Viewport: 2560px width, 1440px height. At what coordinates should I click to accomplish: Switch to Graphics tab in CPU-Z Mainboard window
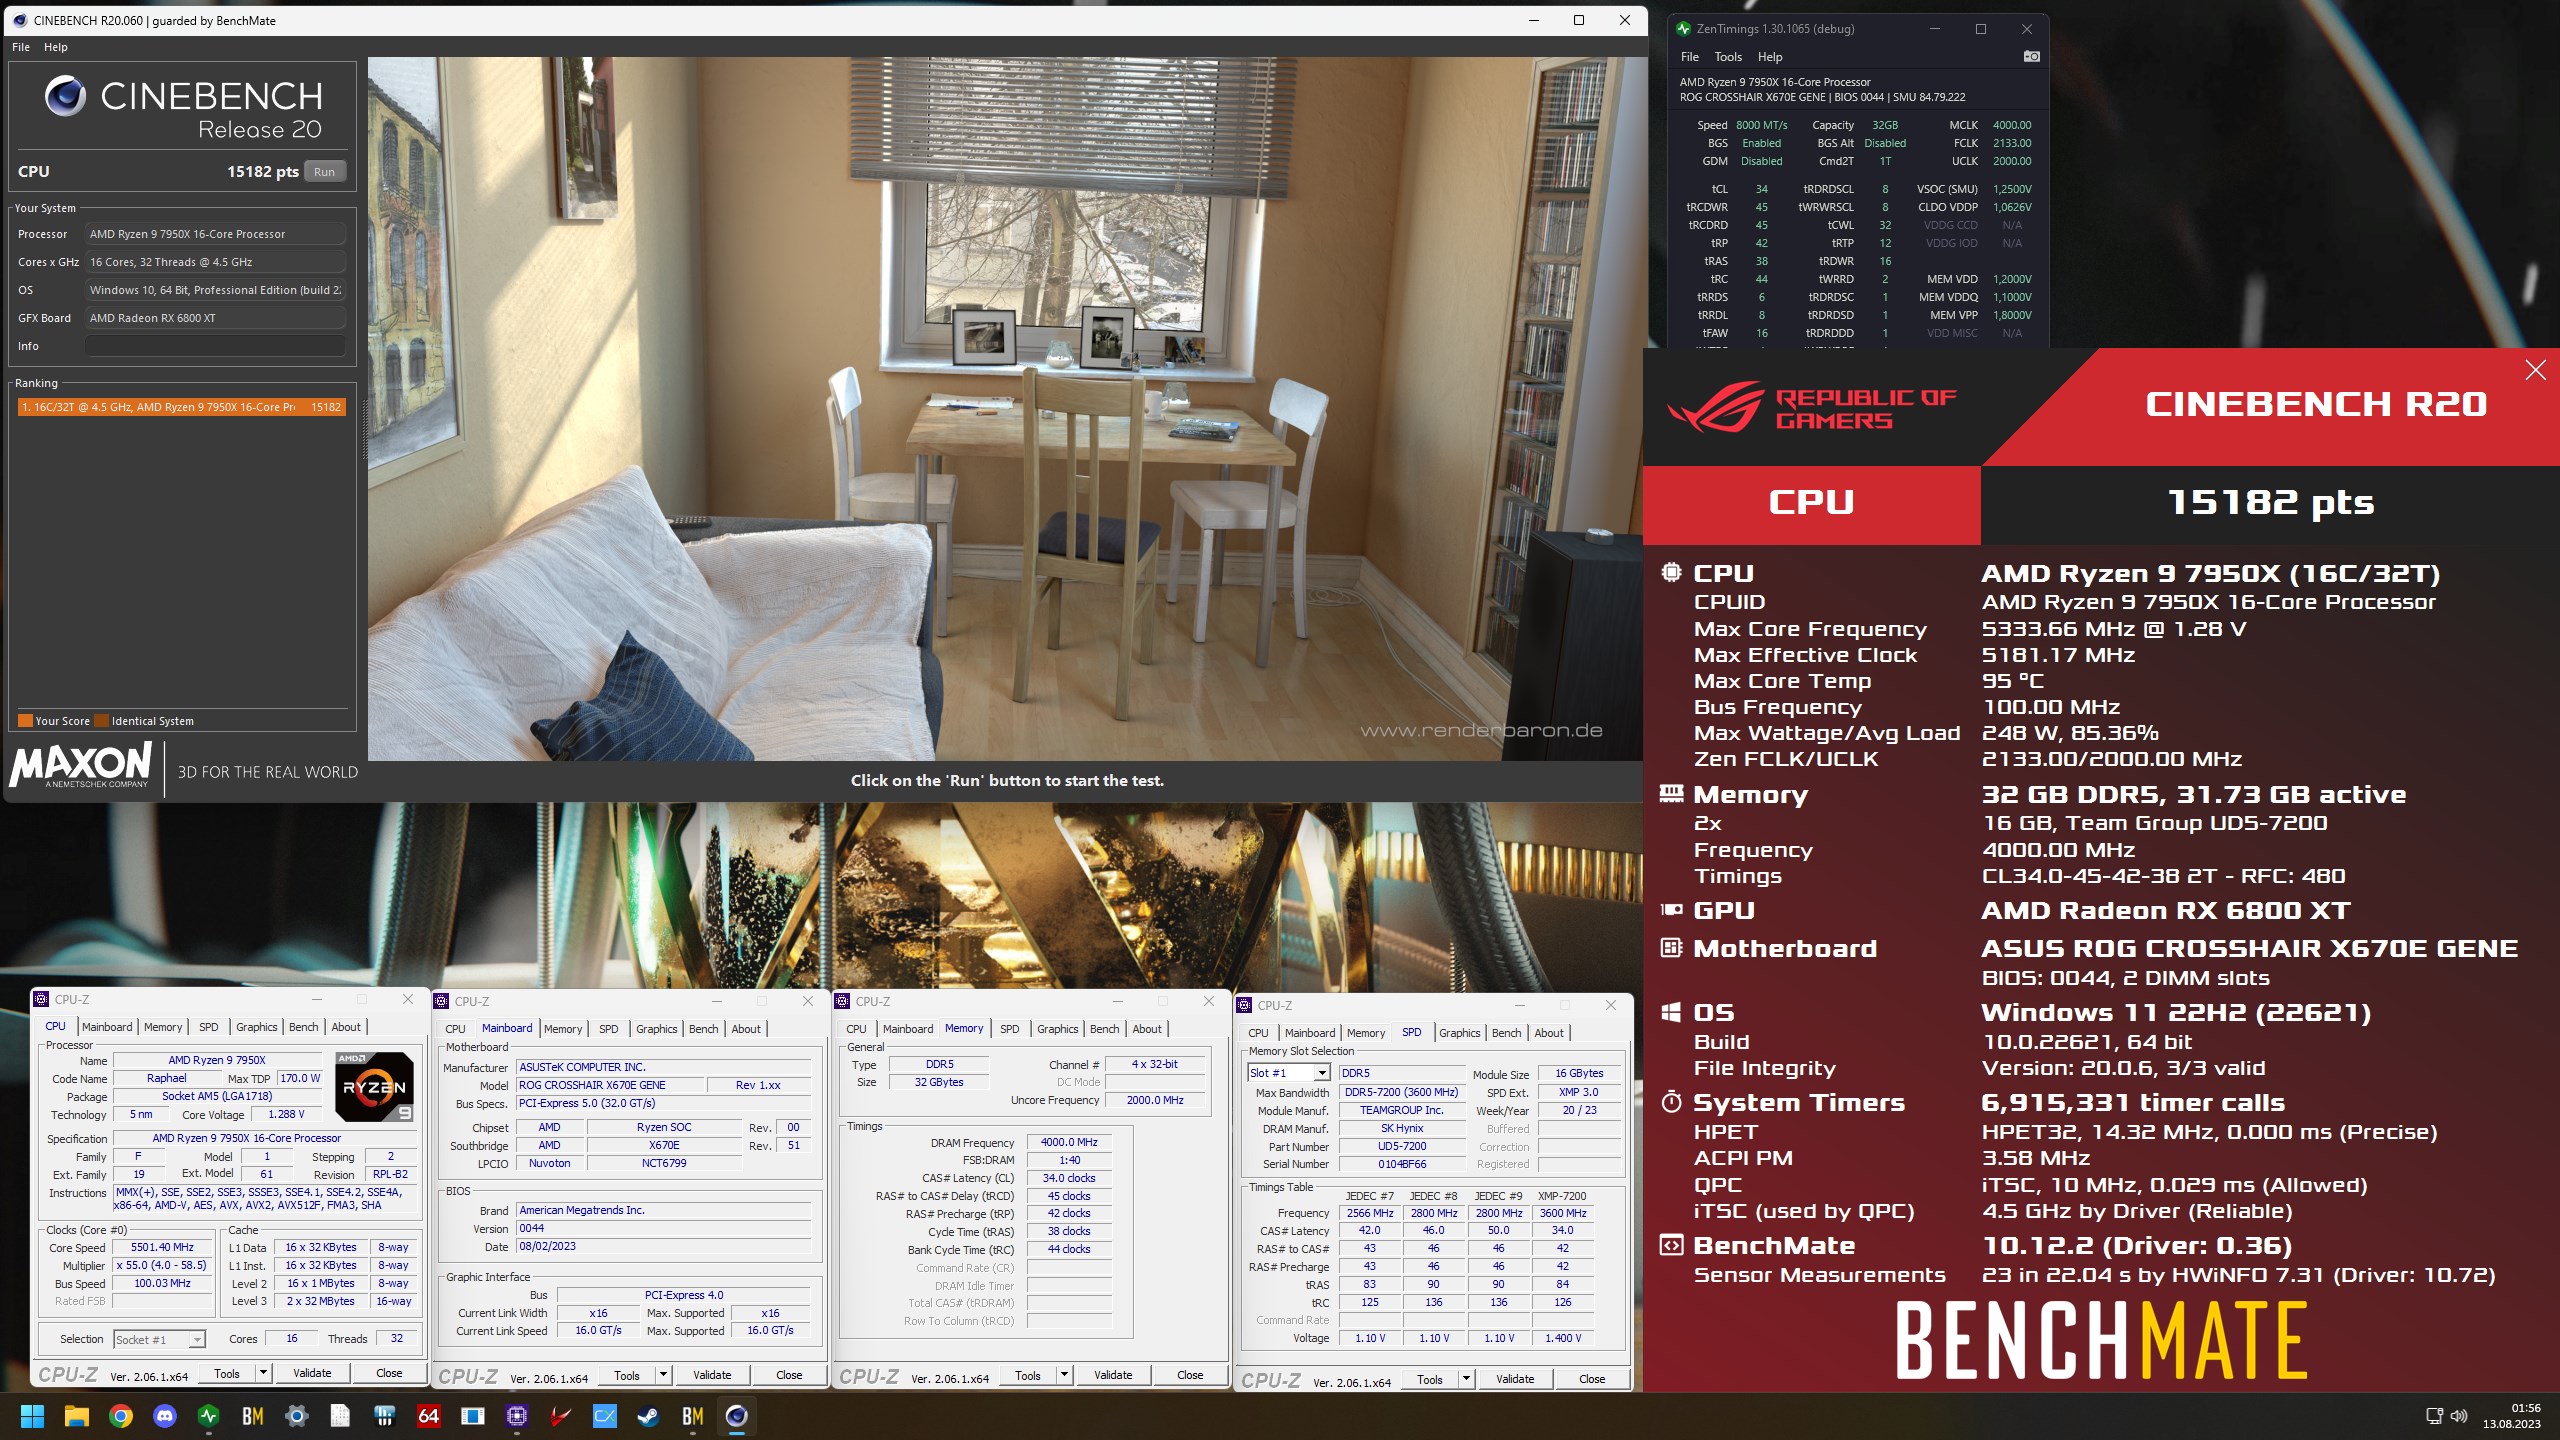pyautogui.click(x=657, y=1029)
